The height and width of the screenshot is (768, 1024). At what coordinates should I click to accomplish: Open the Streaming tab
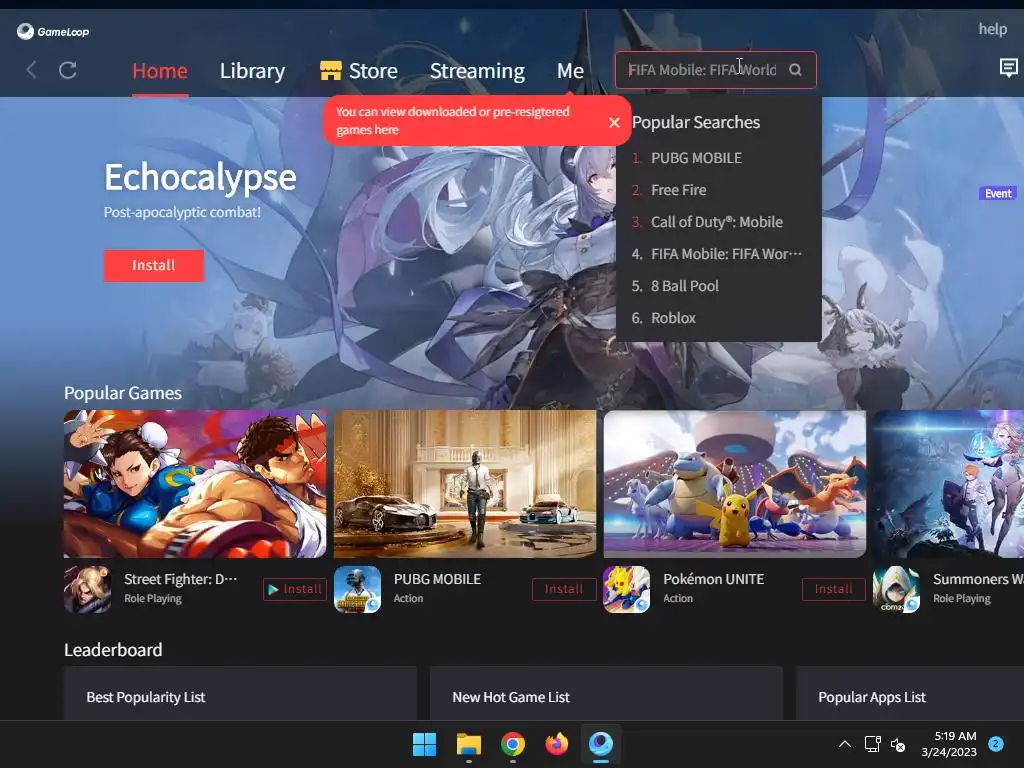pos(477,71)
